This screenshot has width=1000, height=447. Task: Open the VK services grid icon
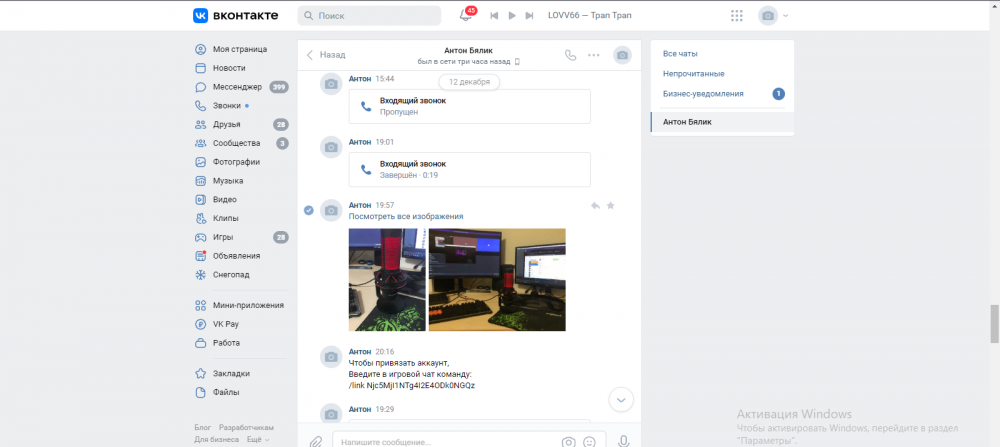[737, 15]
